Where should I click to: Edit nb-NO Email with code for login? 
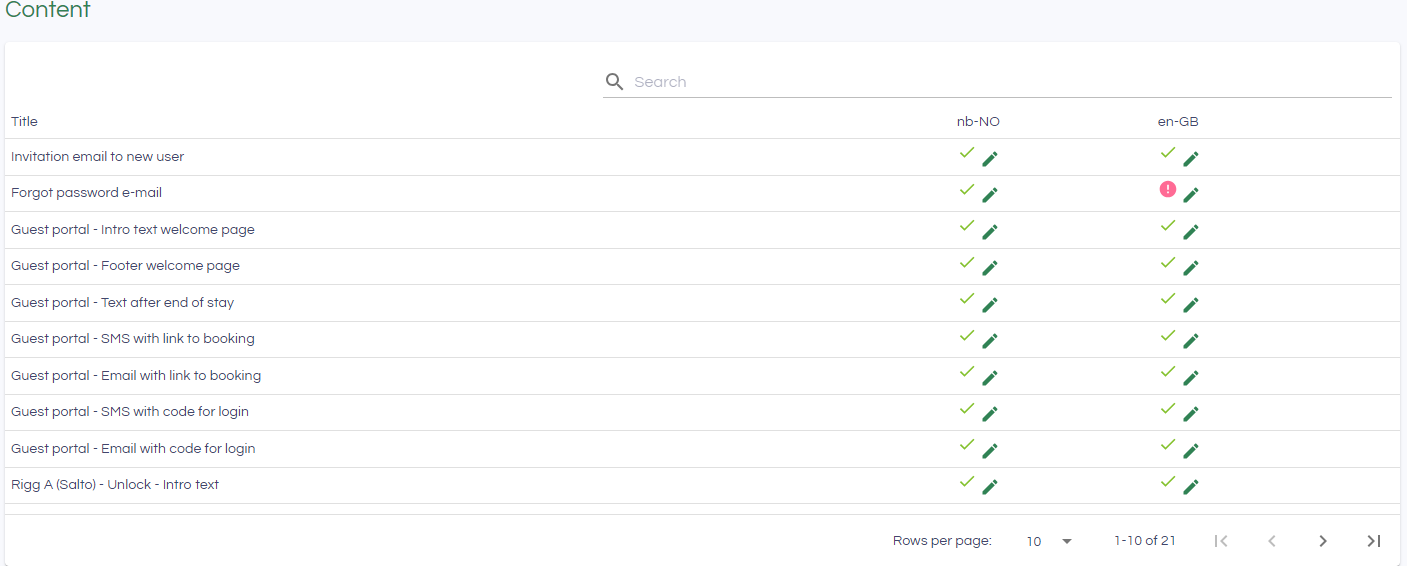pos(990,451)
